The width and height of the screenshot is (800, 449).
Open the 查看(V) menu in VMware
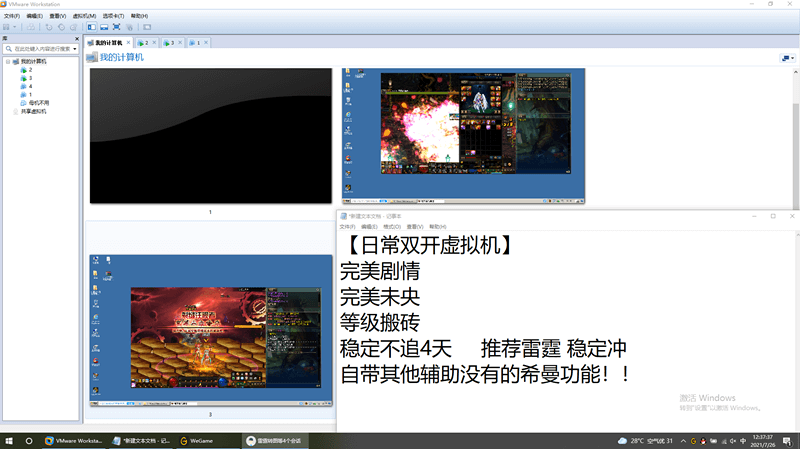tap(58, 16)
